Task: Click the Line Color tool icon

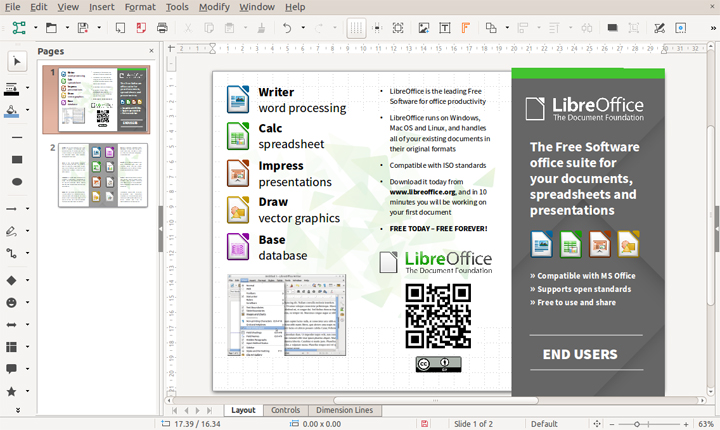Action: point(11,89)
